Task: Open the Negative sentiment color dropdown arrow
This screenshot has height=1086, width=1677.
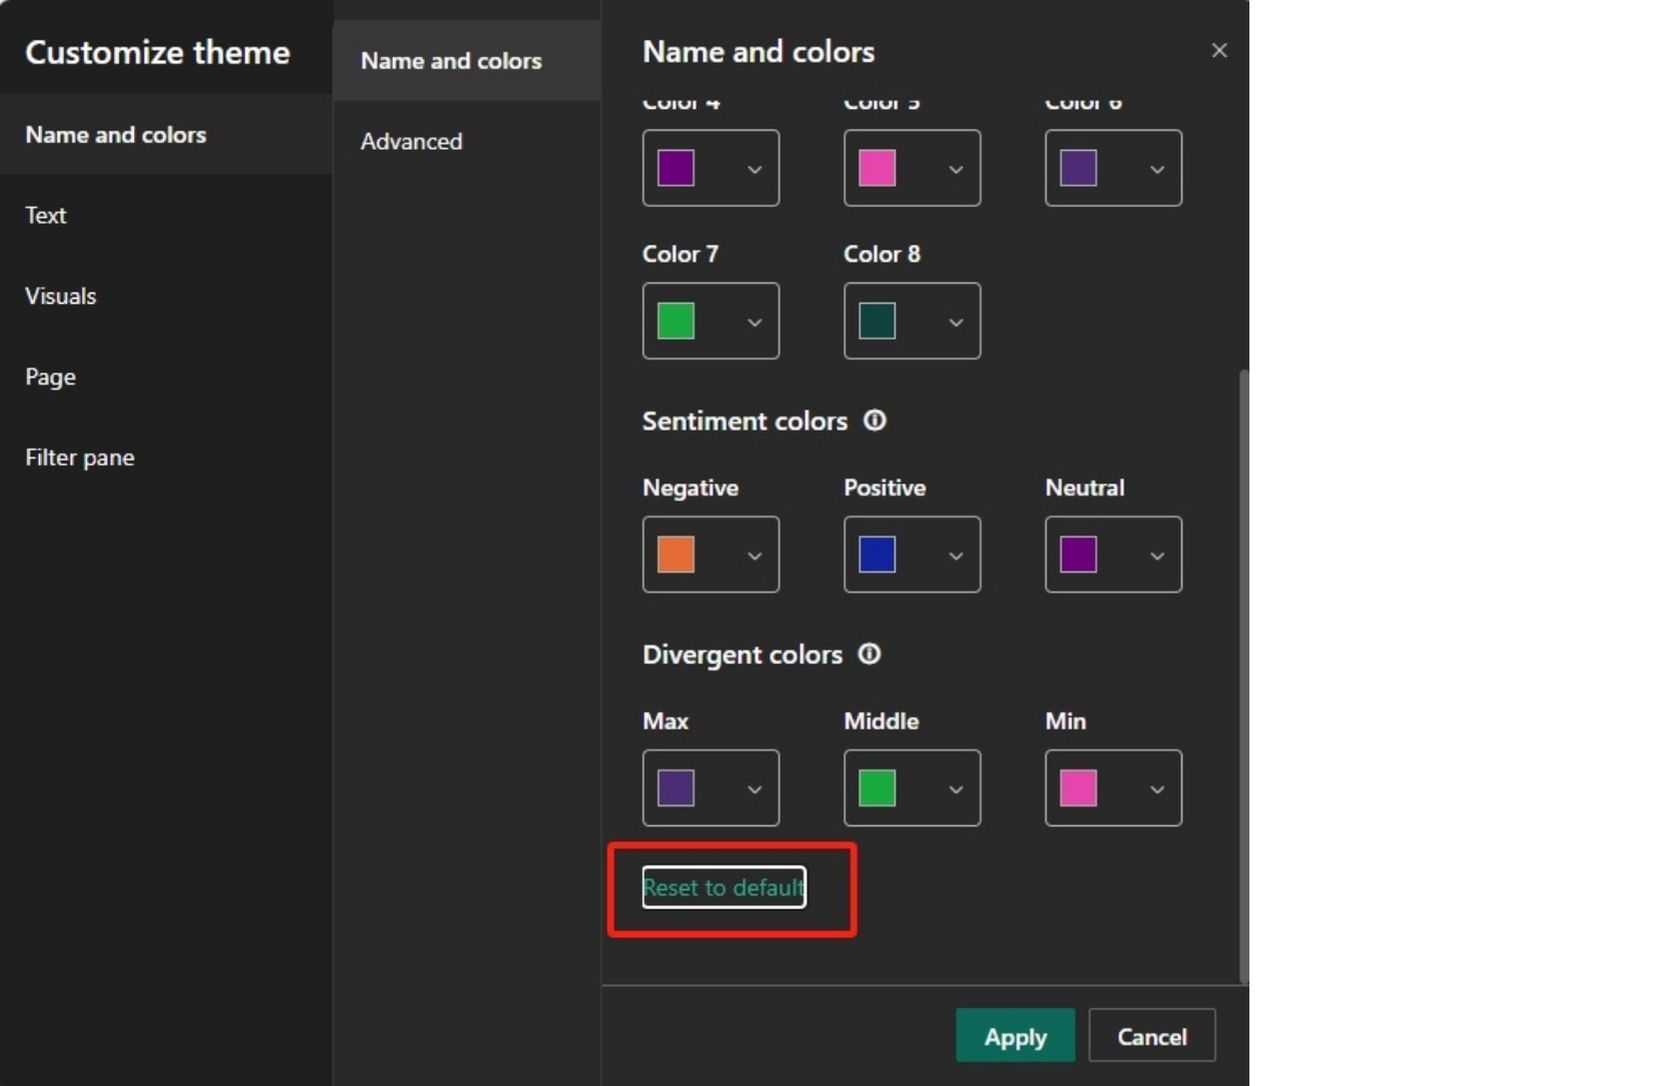Action: pyautogui.click(x=755, y=556)
